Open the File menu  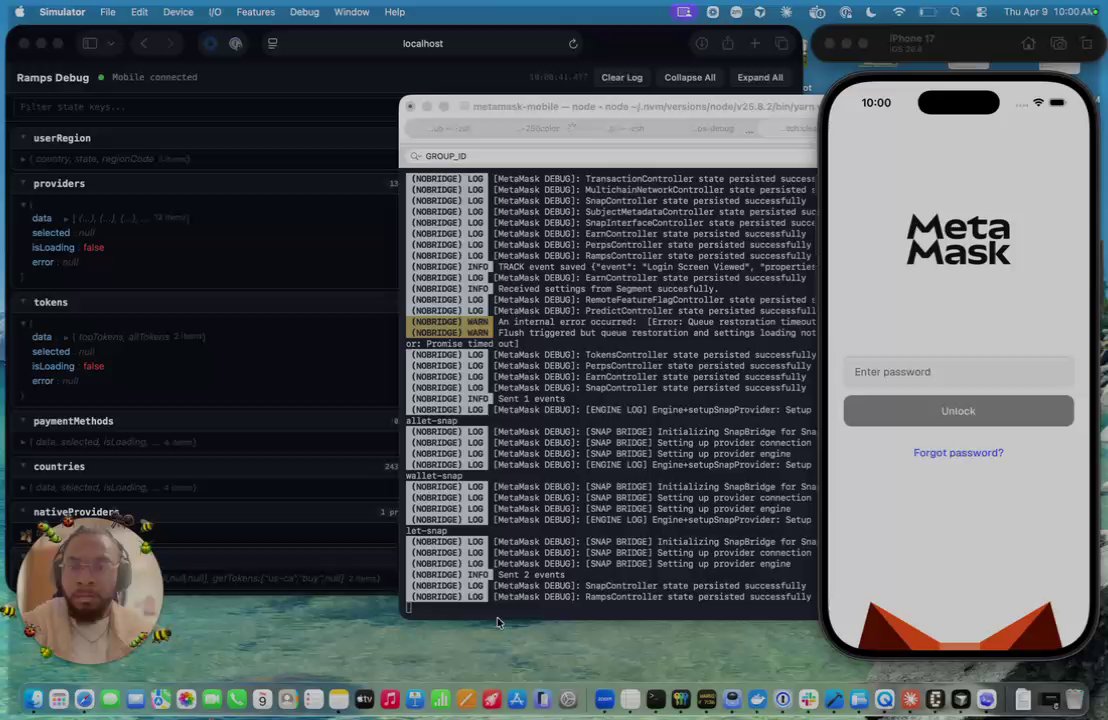pyautogui.click(x=107, y=12)
